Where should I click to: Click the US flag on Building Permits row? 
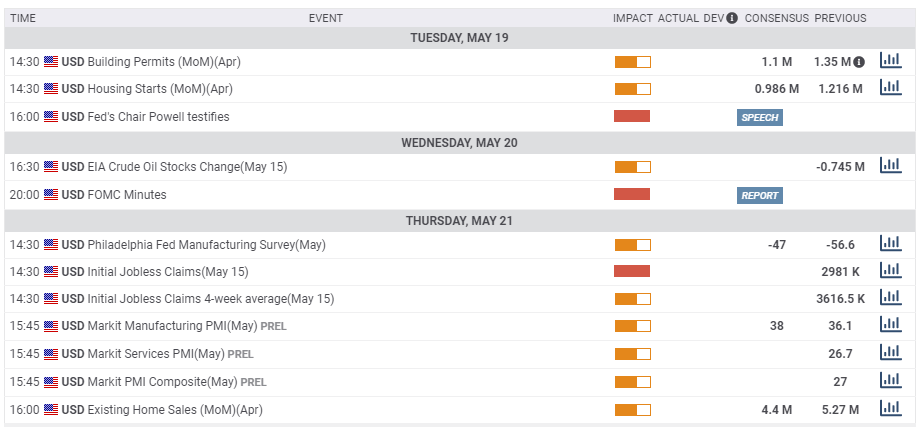[x=51, y=62]
